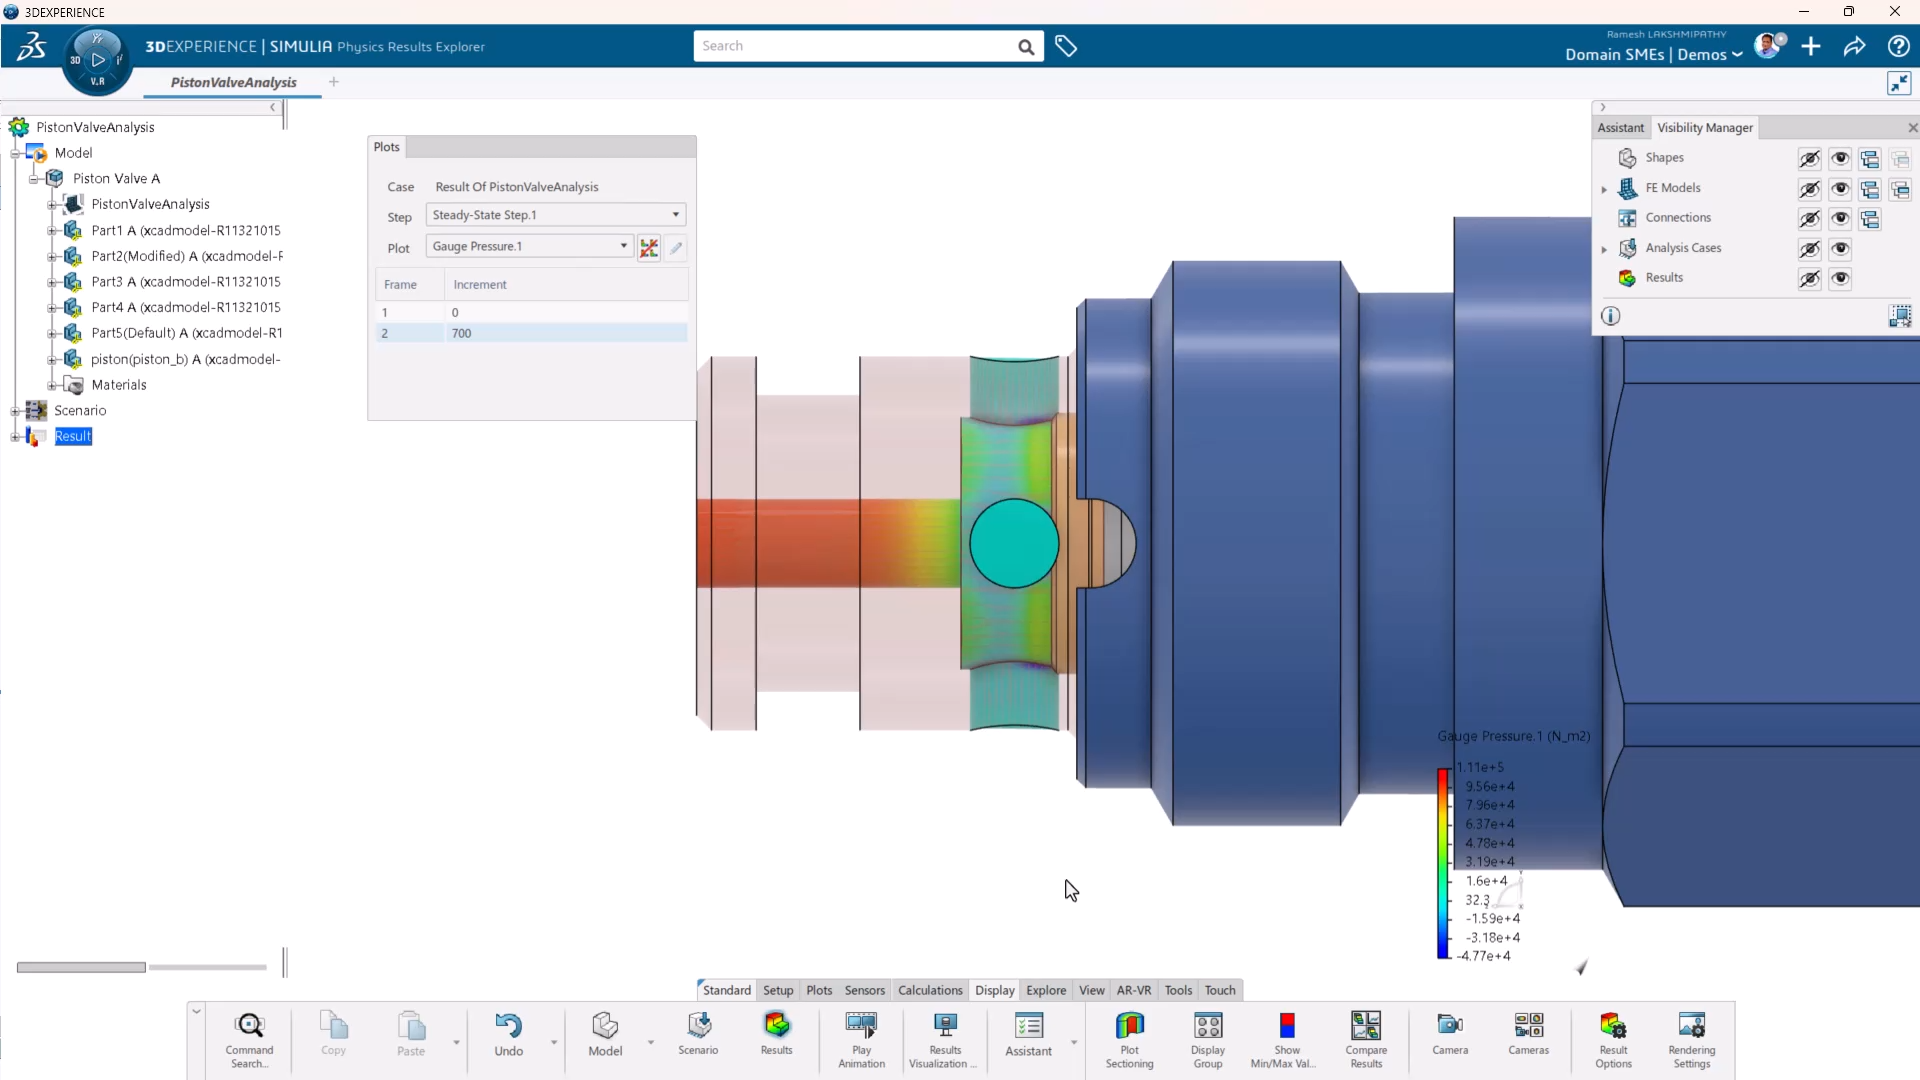This screenshot has width=1920, height=1080.
Task: Show Connections with eye icon
Action: click(1840, 218)
